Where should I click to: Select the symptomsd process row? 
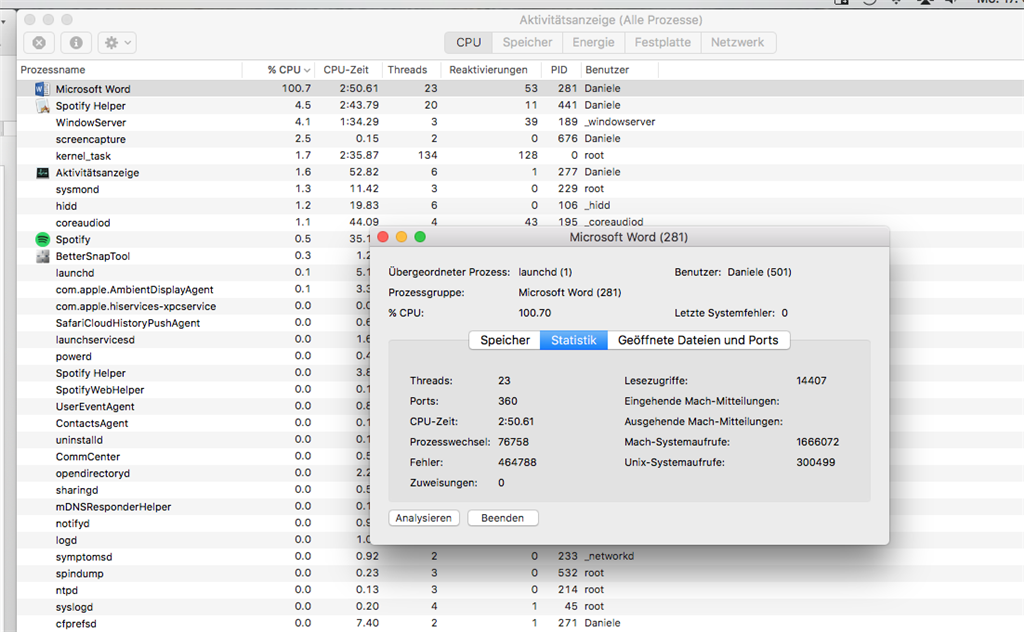[520, 557]
